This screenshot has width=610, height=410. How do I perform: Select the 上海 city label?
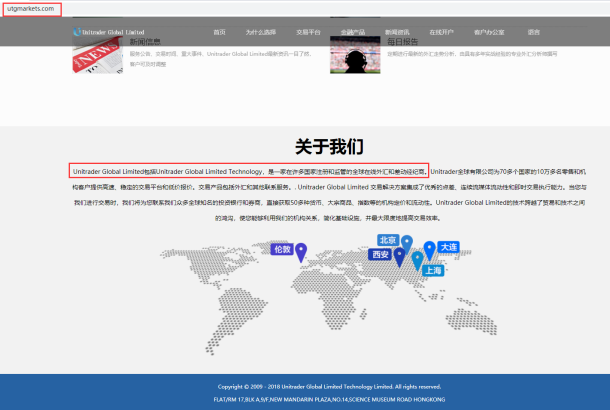click(x=433, y=270)
